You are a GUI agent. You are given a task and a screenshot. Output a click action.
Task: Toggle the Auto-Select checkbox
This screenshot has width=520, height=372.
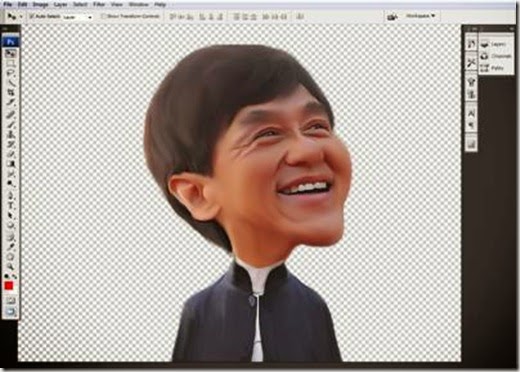(32, 16)
